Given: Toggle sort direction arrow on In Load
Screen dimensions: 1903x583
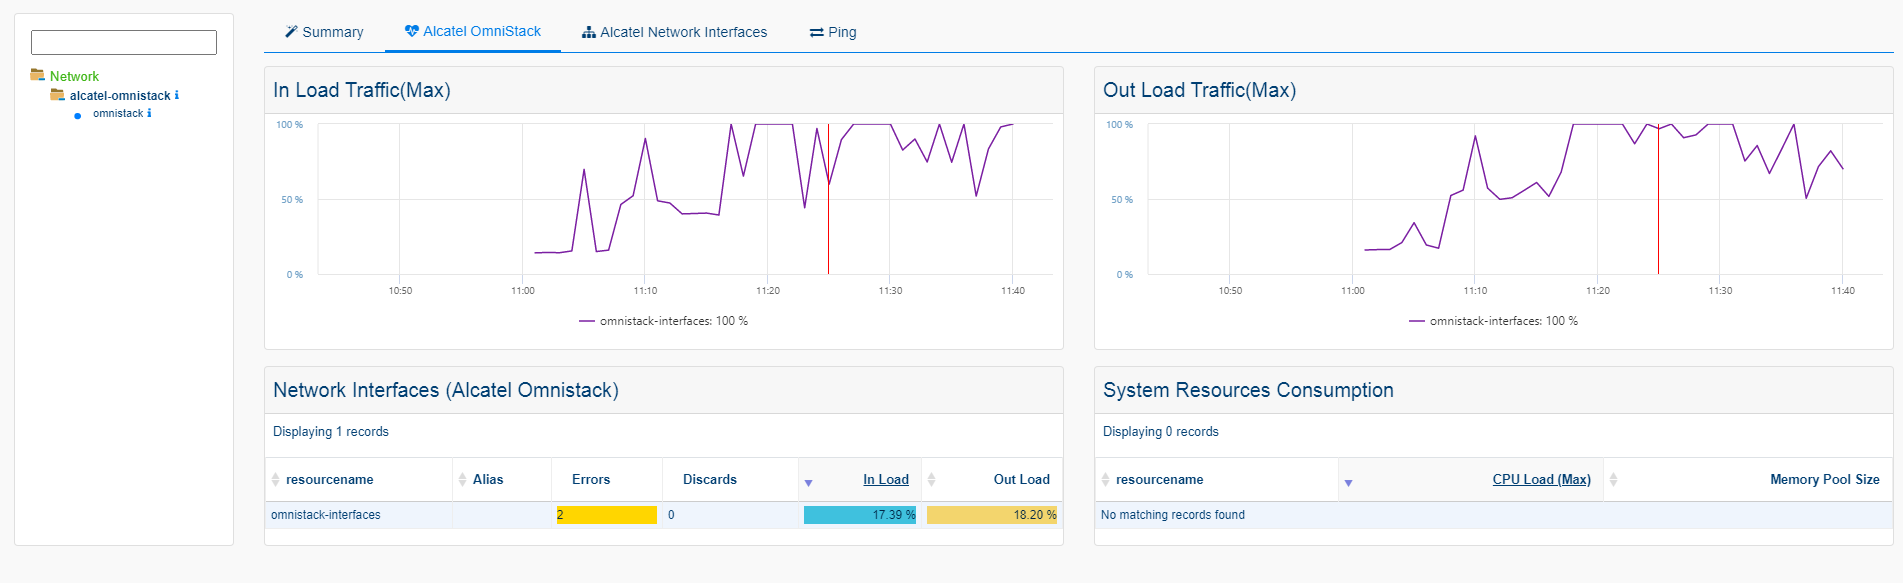Looking at the screenshot, I should pyautogui.click(x=808, y=483).
